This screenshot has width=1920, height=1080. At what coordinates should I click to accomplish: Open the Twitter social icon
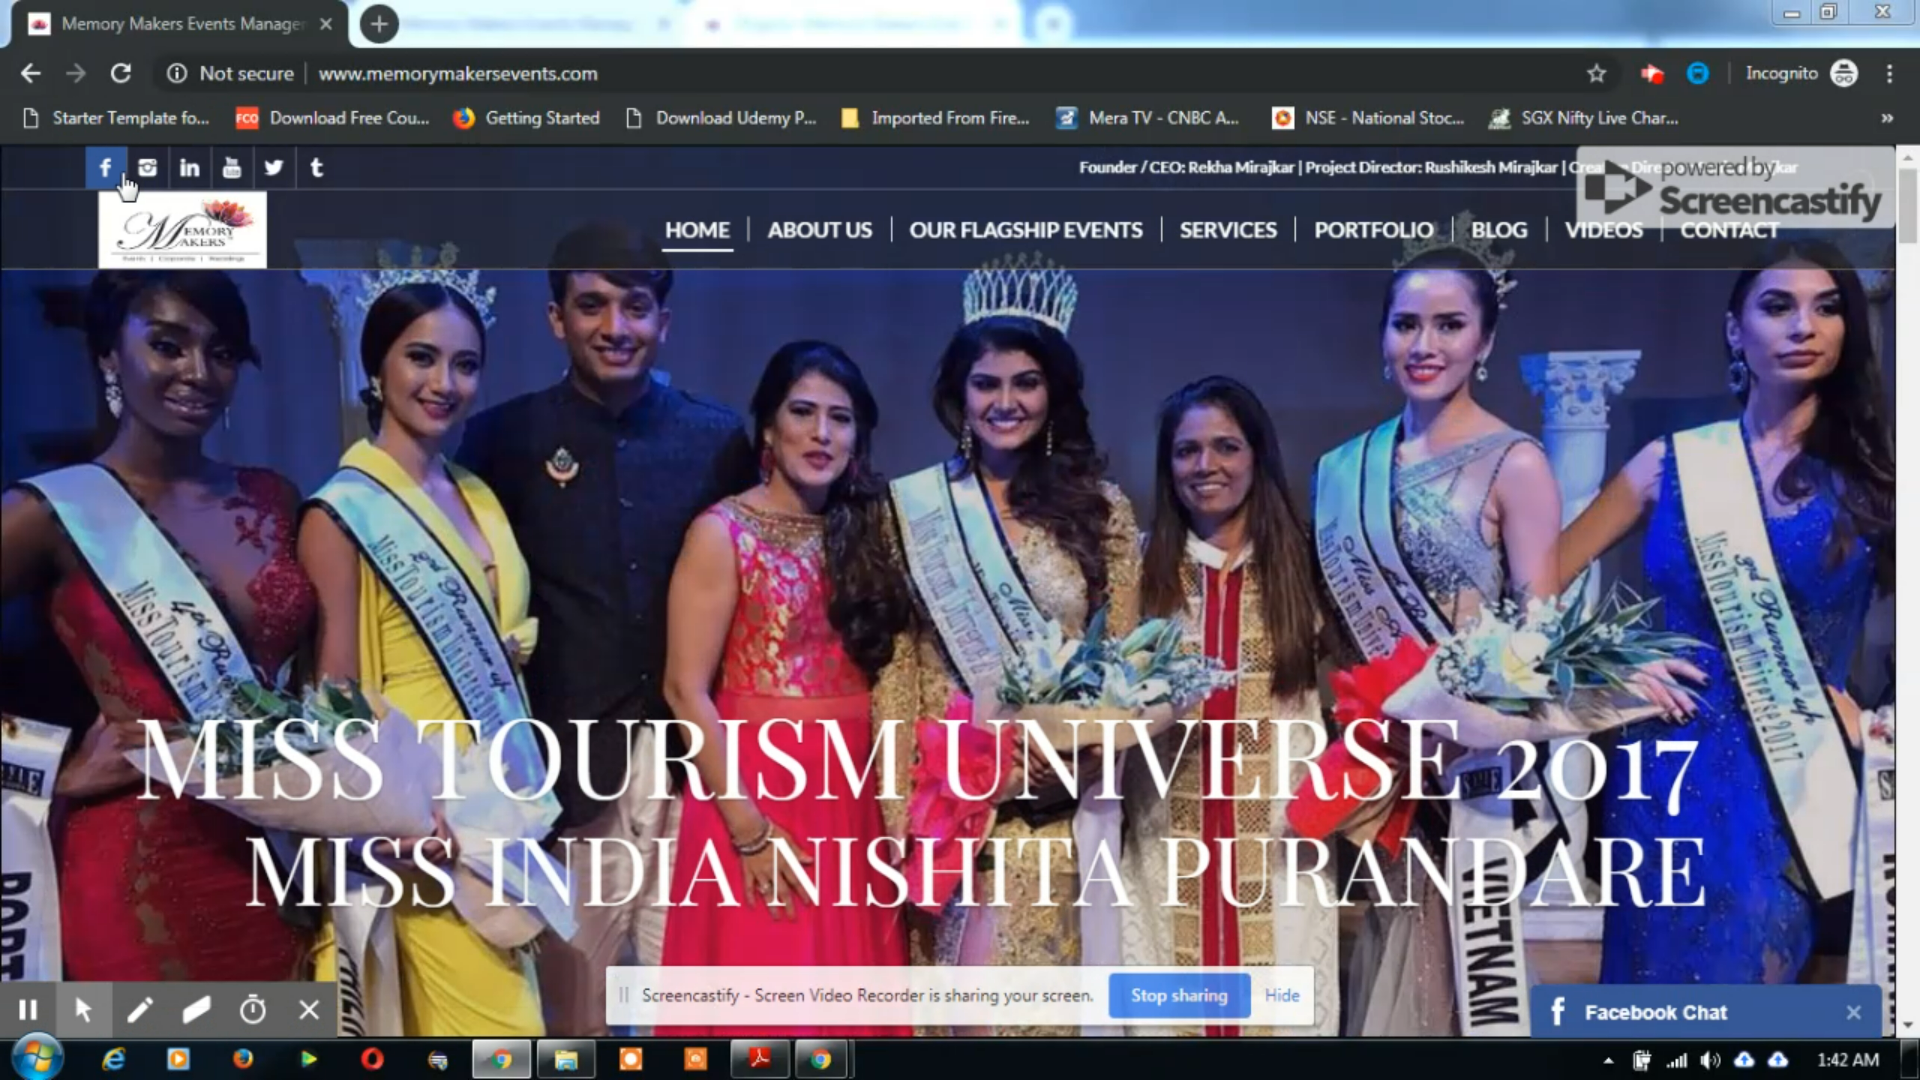click(x=273, y=168)
